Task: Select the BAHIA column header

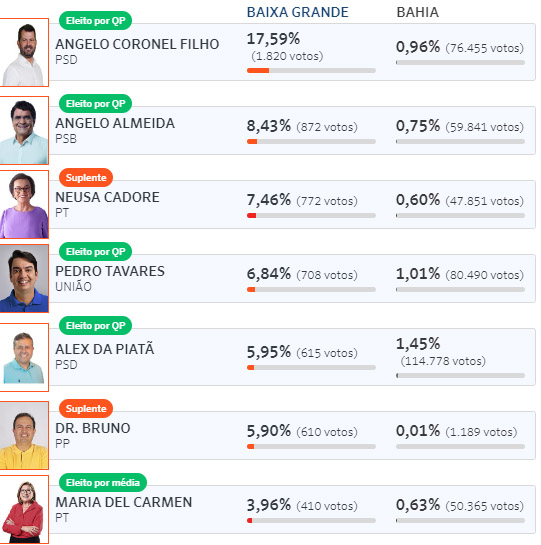Action: [x=418, y=12]
